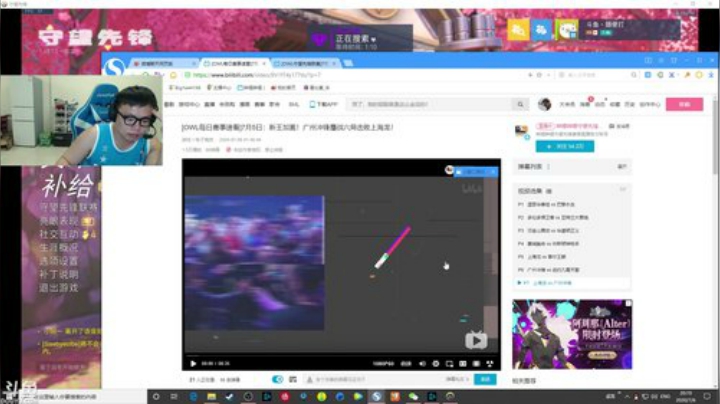Open Microsoft Edge from the taskbar
720x404 pixels.
pyautogui.click(x=193, y=396)
